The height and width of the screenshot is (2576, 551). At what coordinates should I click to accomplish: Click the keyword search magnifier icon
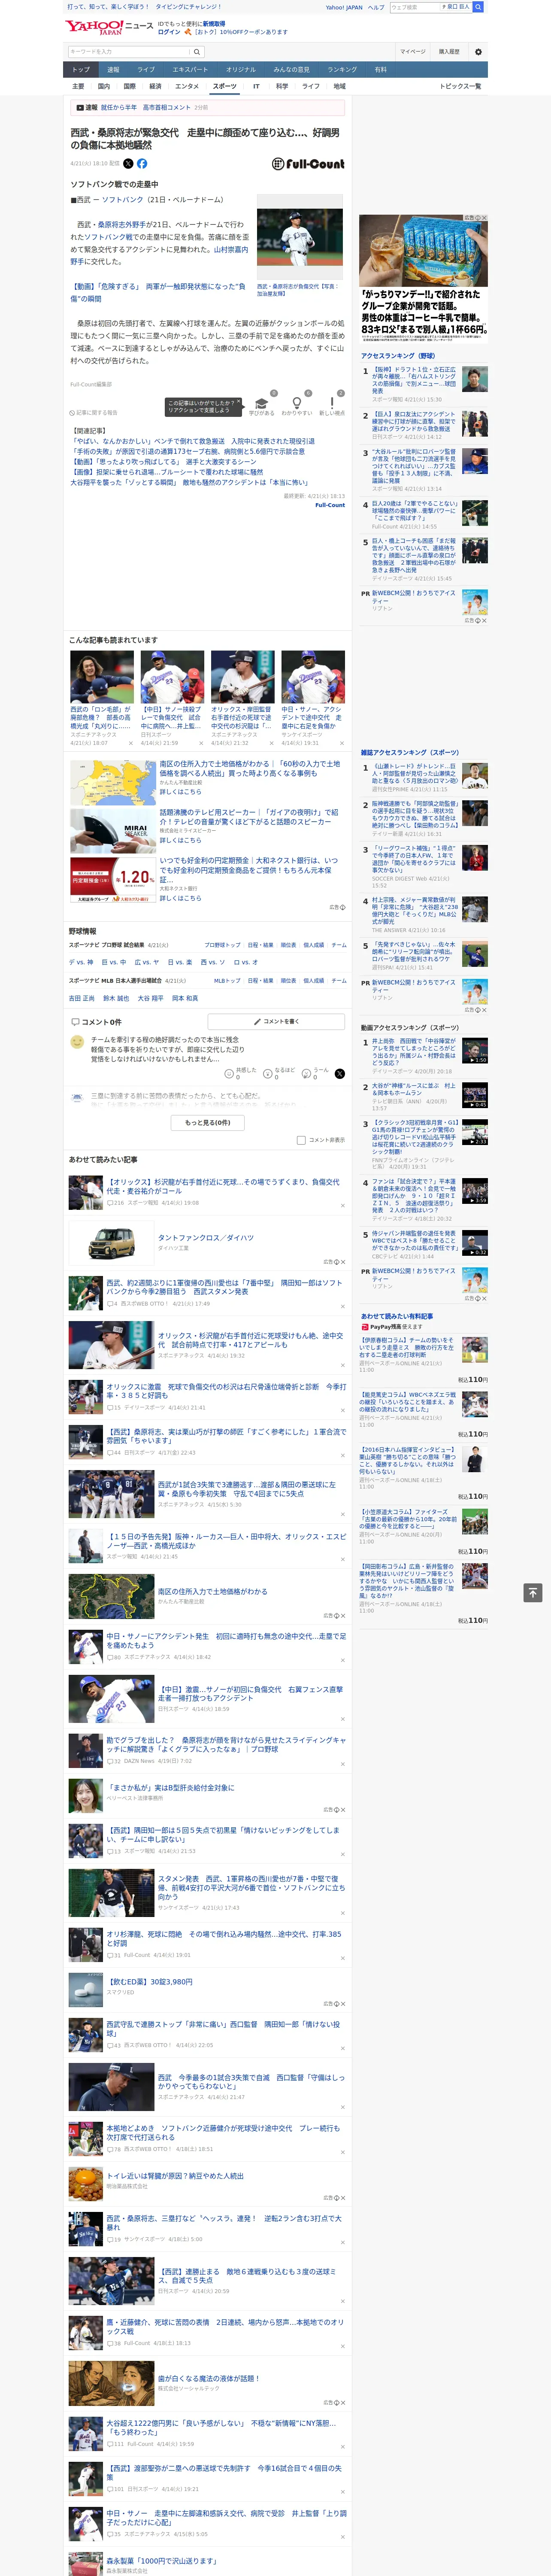pos(197,52)
